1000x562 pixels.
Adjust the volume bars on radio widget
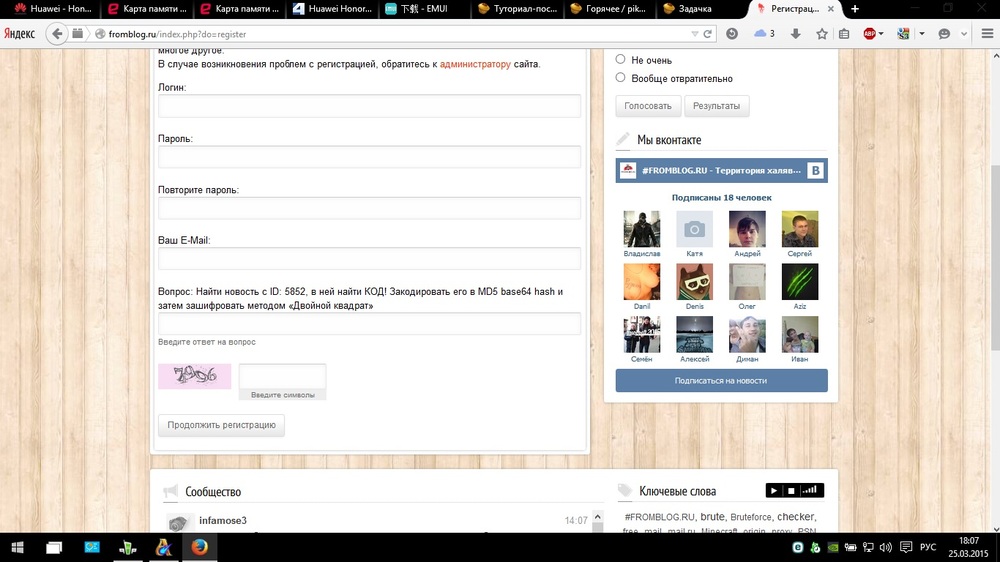(x=812, y=490)
